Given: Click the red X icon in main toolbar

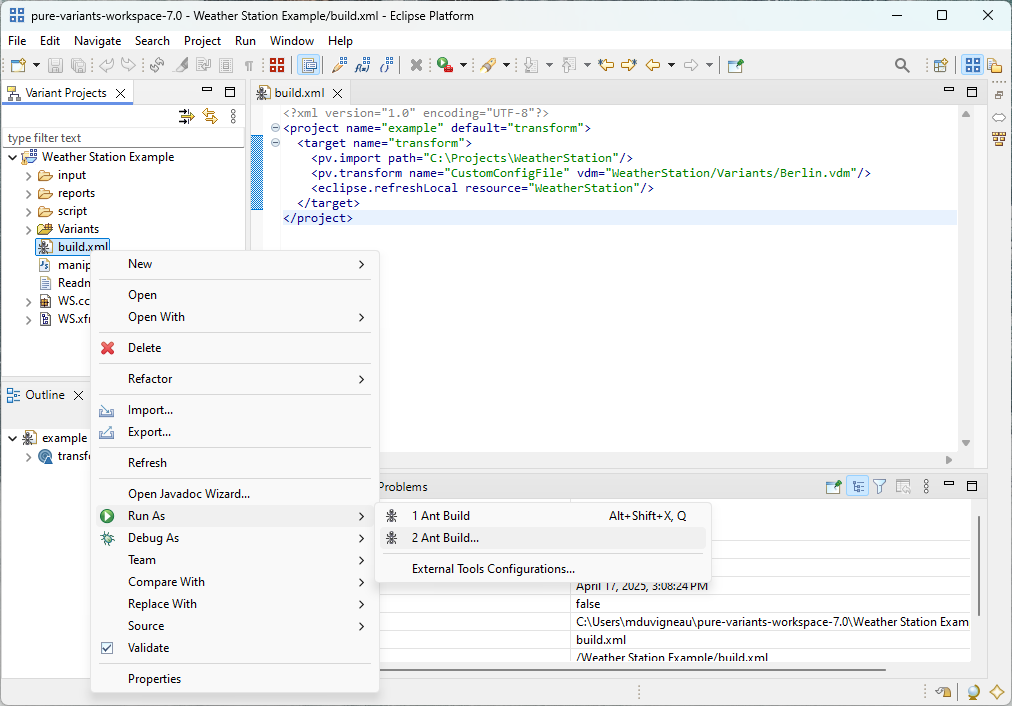Looking at the screenshot, I should point(416,66).
